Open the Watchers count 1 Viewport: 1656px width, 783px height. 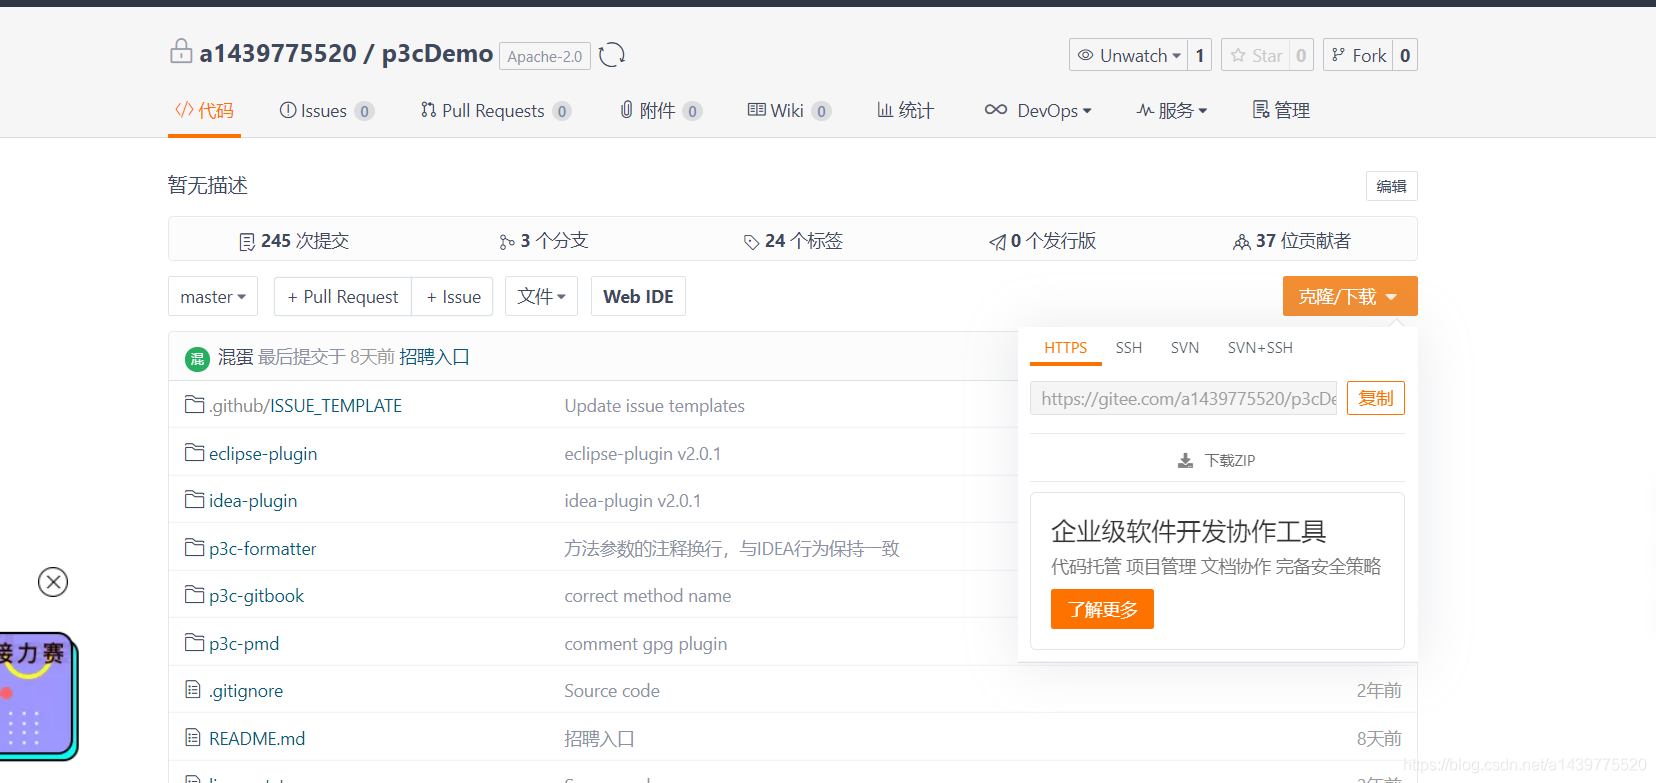click(1200, 55)
